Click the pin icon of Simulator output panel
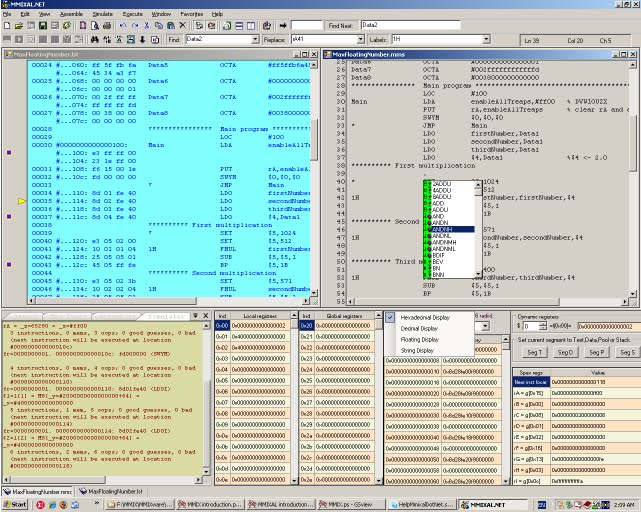The image size is (641, 512). tap(196, 316)
